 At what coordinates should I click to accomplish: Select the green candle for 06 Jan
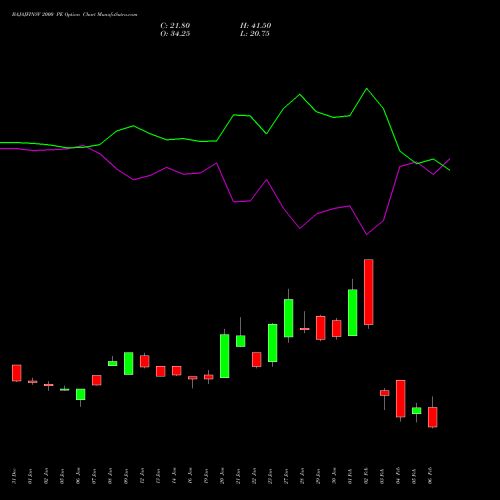tap(81, 394)
